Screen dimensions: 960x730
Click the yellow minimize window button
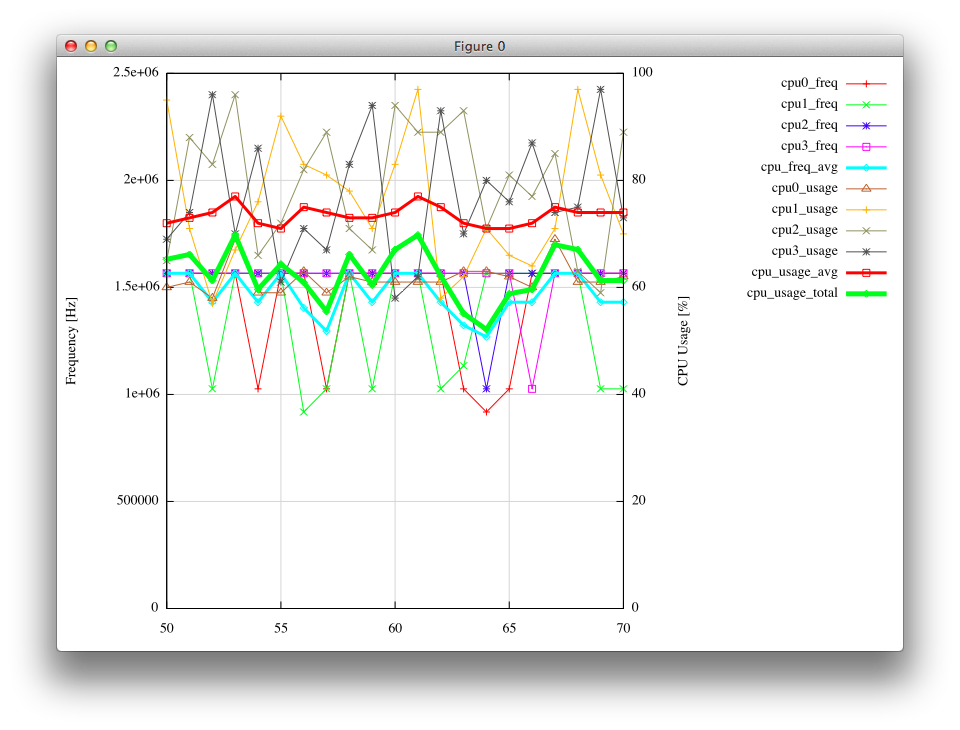coord(91,46)
